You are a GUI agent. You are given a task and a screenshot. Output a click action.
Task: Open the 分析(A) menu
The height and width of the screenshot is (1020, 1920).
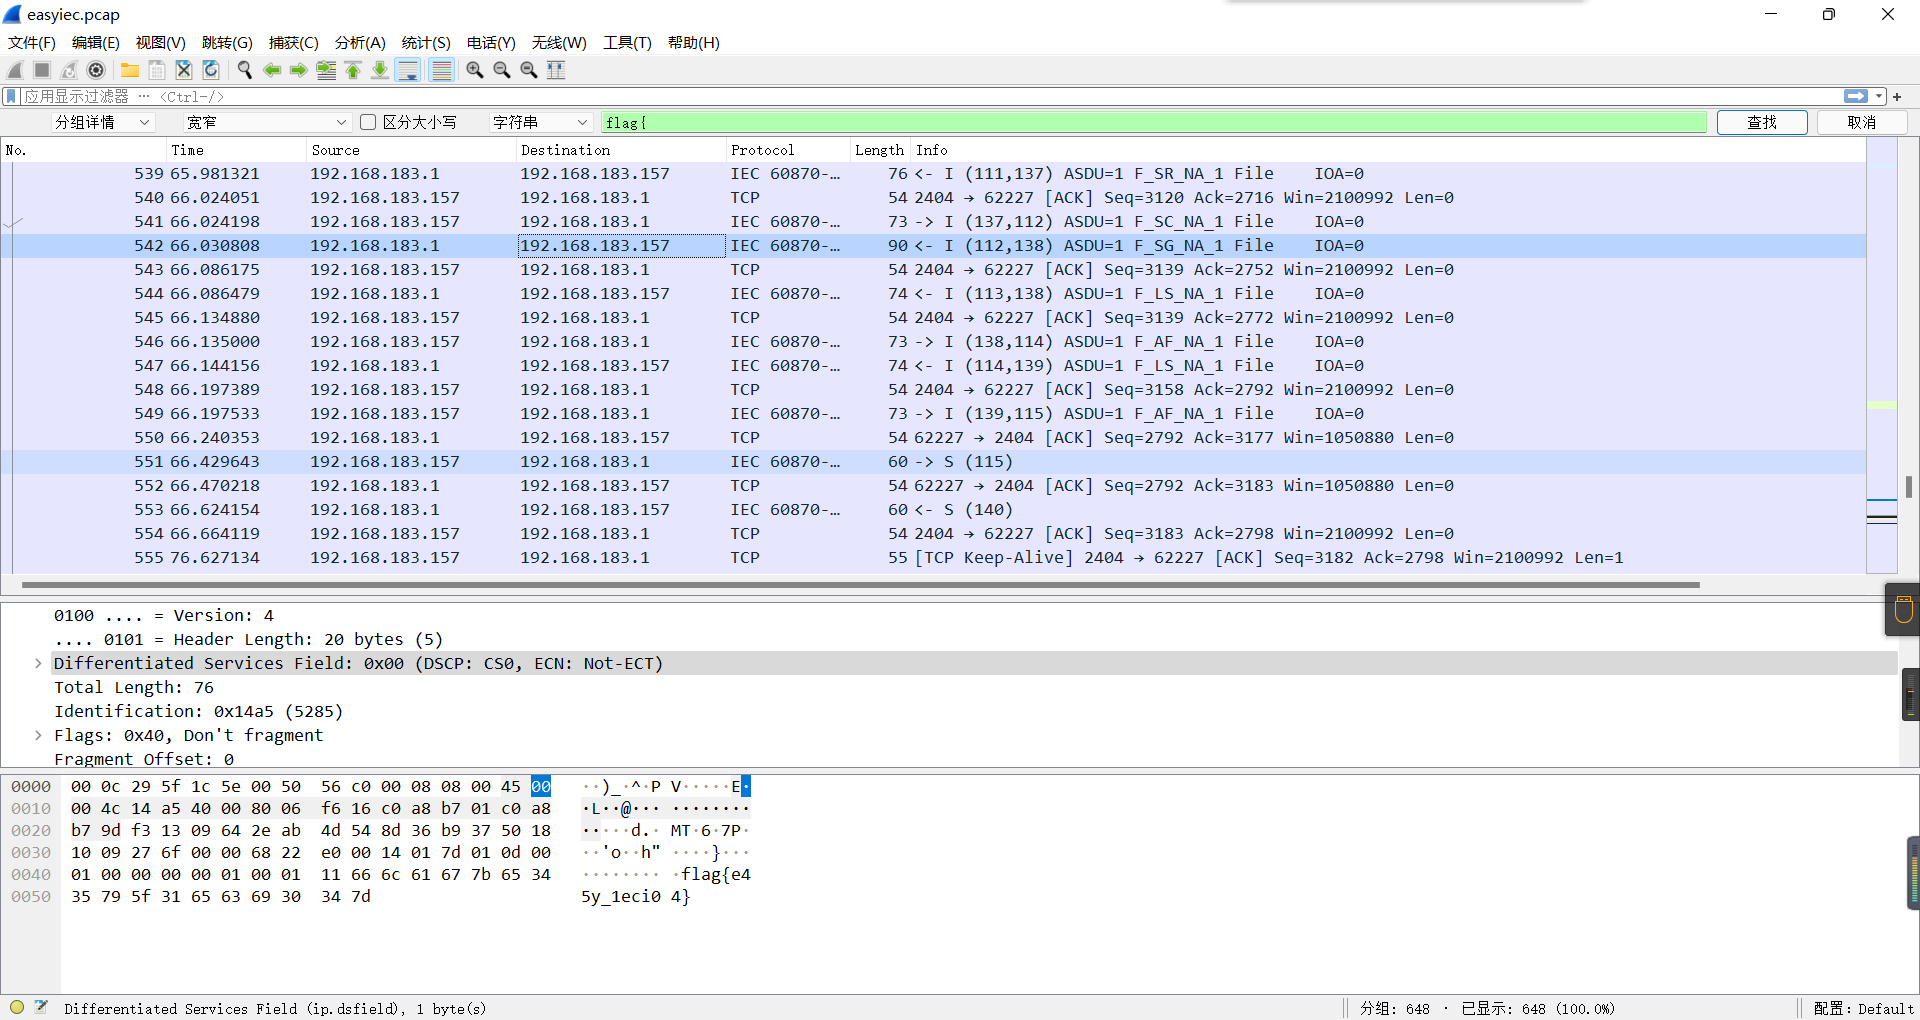[x=360, y=42]
